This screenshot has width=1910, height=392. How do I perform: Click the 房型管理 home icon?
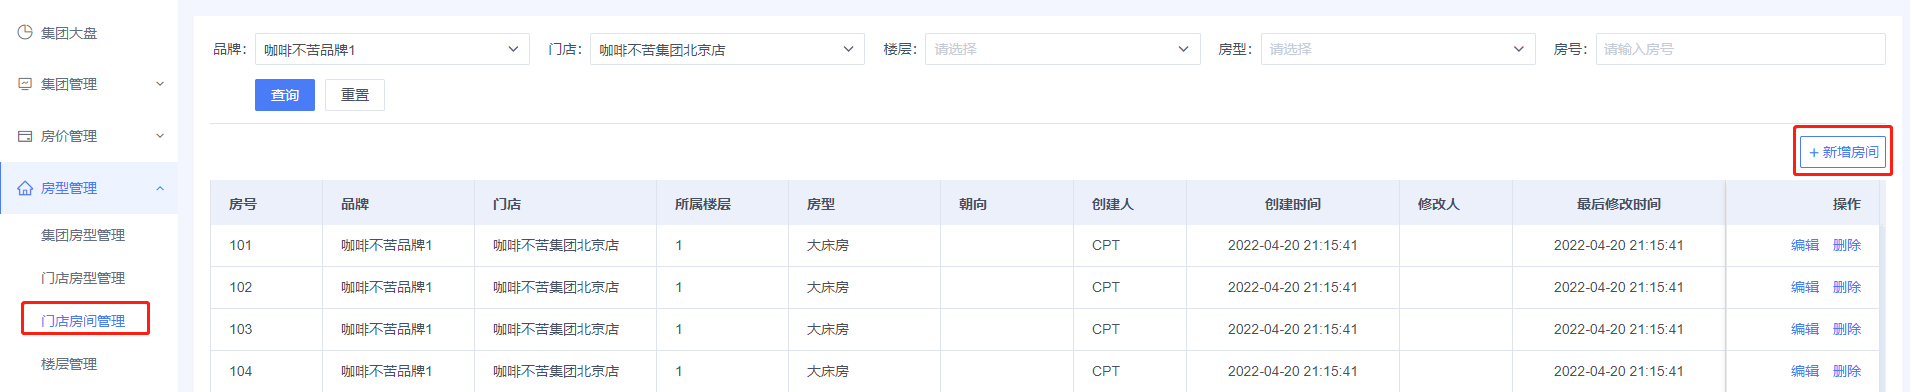25,188
